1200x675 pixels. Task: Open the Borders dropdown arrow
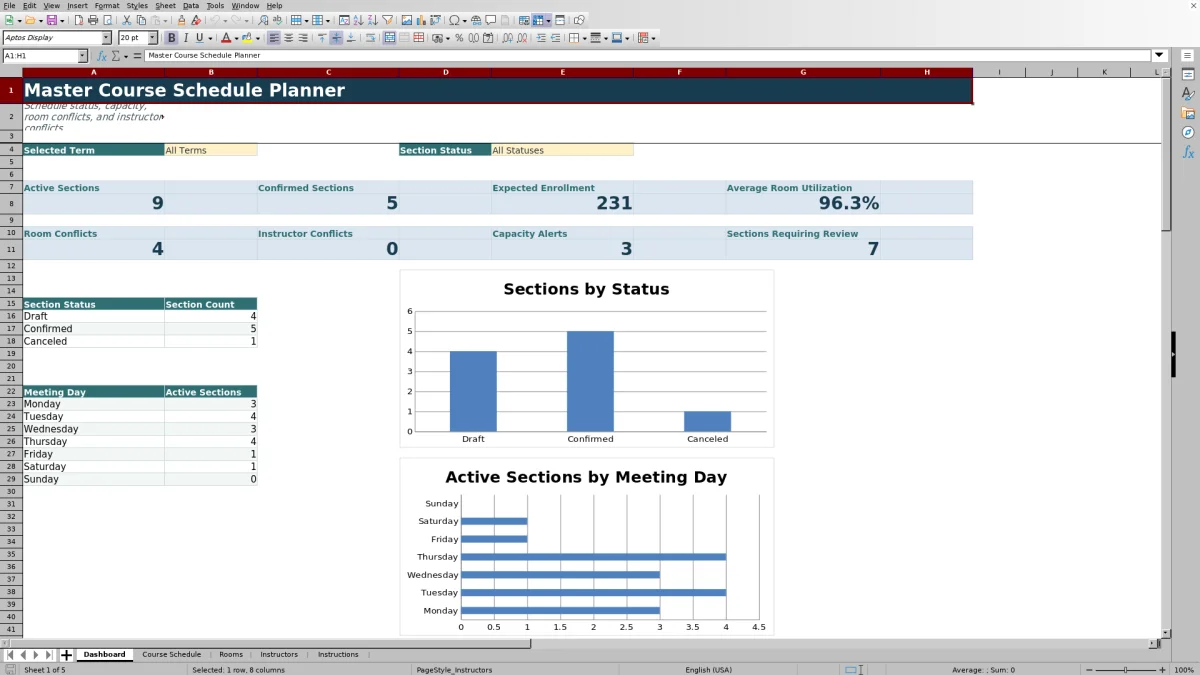[584, 38]
